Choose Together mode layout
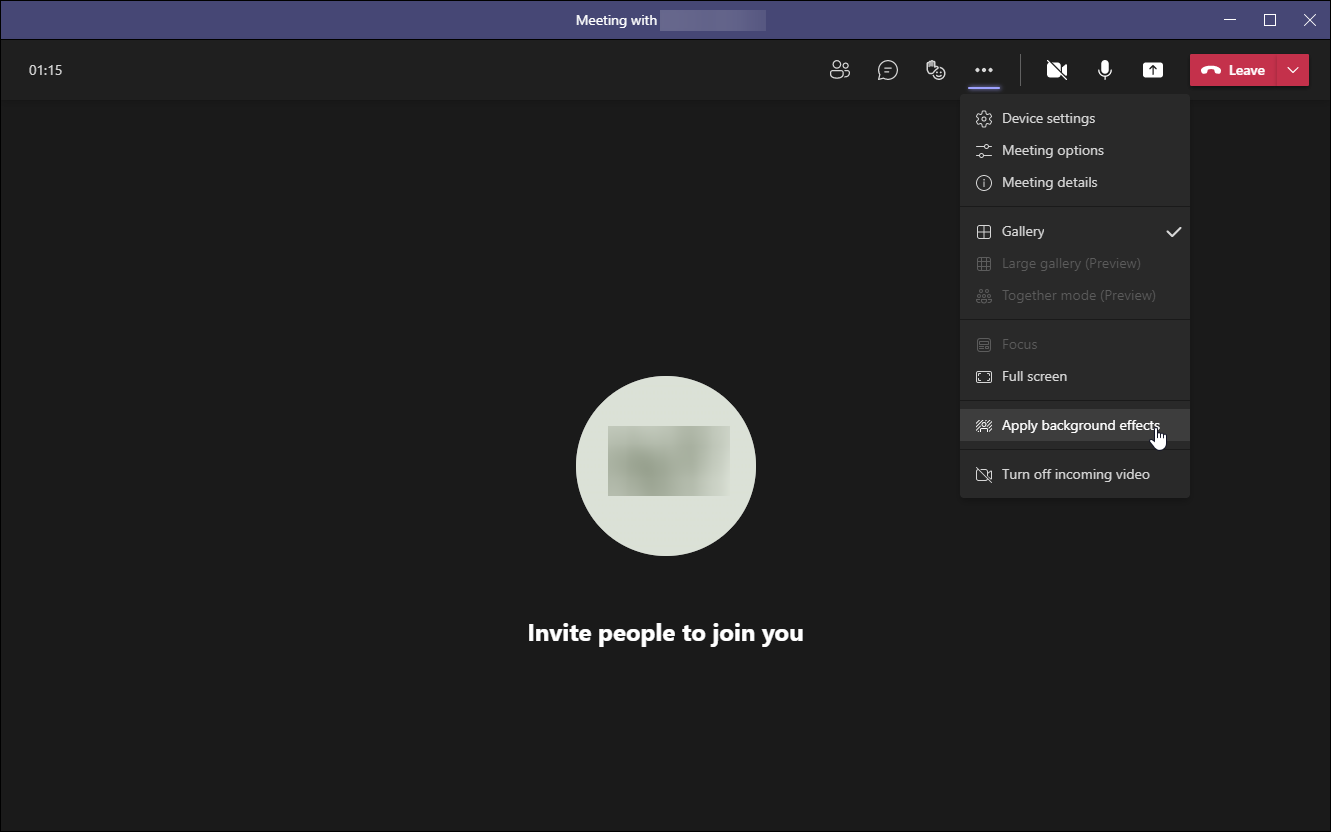 pos(1078,295)
